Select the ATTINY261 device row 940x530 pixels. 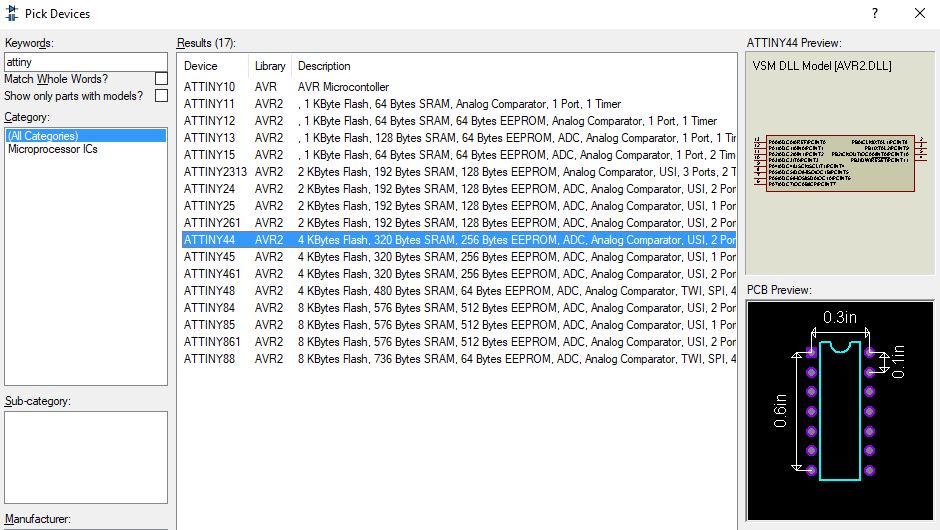coord(459,222)
